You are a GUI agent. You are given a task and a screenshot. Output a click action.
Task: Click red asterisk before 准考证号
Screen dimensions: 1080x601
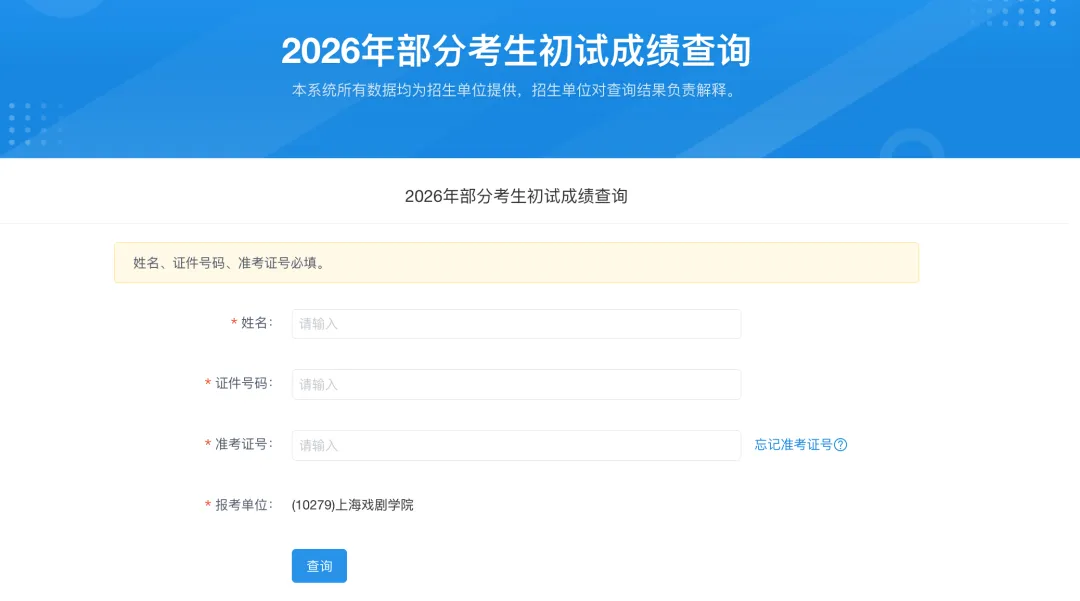tap(208, 445)
